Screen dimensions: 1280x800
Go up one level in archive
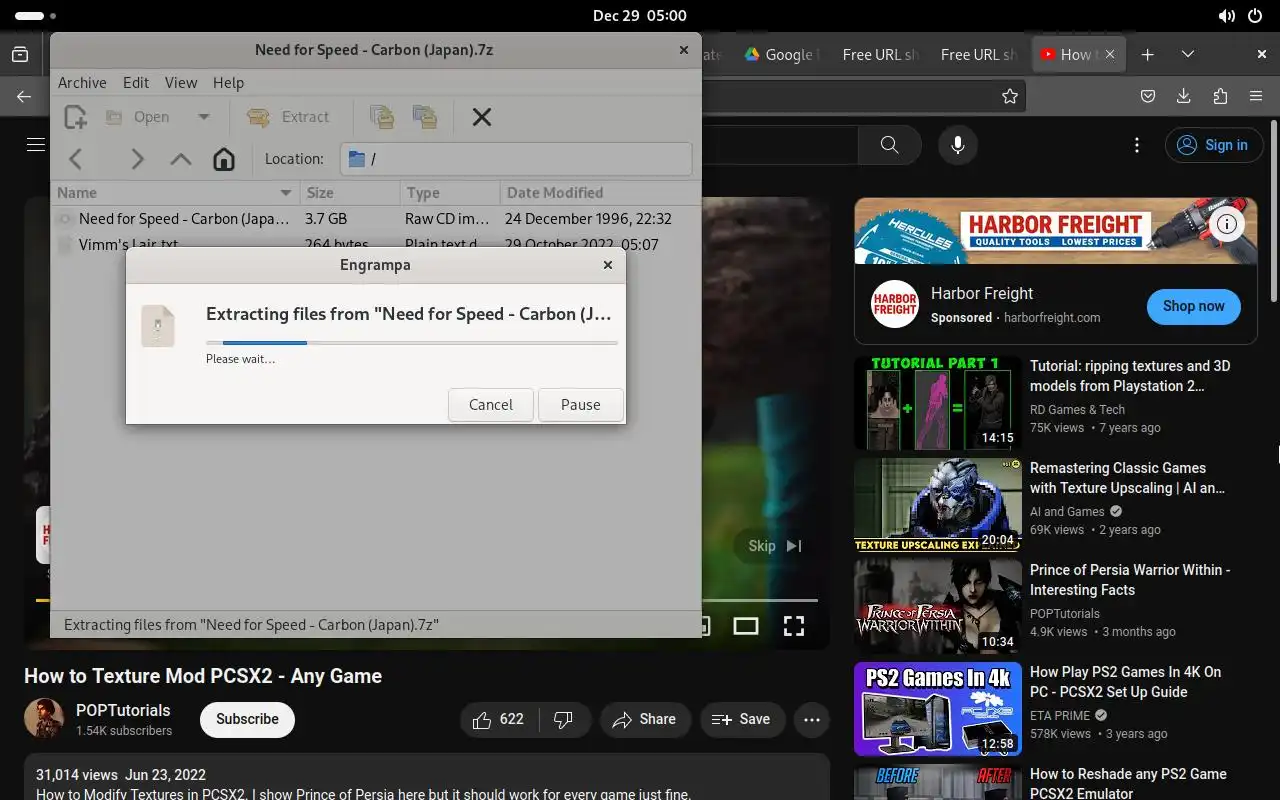181,159
